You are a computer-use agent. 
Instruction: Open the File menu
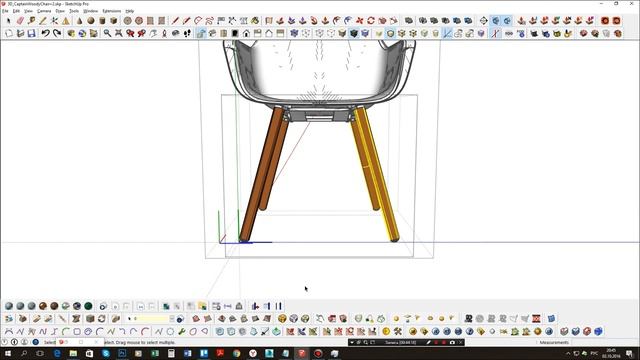point(5,11)
